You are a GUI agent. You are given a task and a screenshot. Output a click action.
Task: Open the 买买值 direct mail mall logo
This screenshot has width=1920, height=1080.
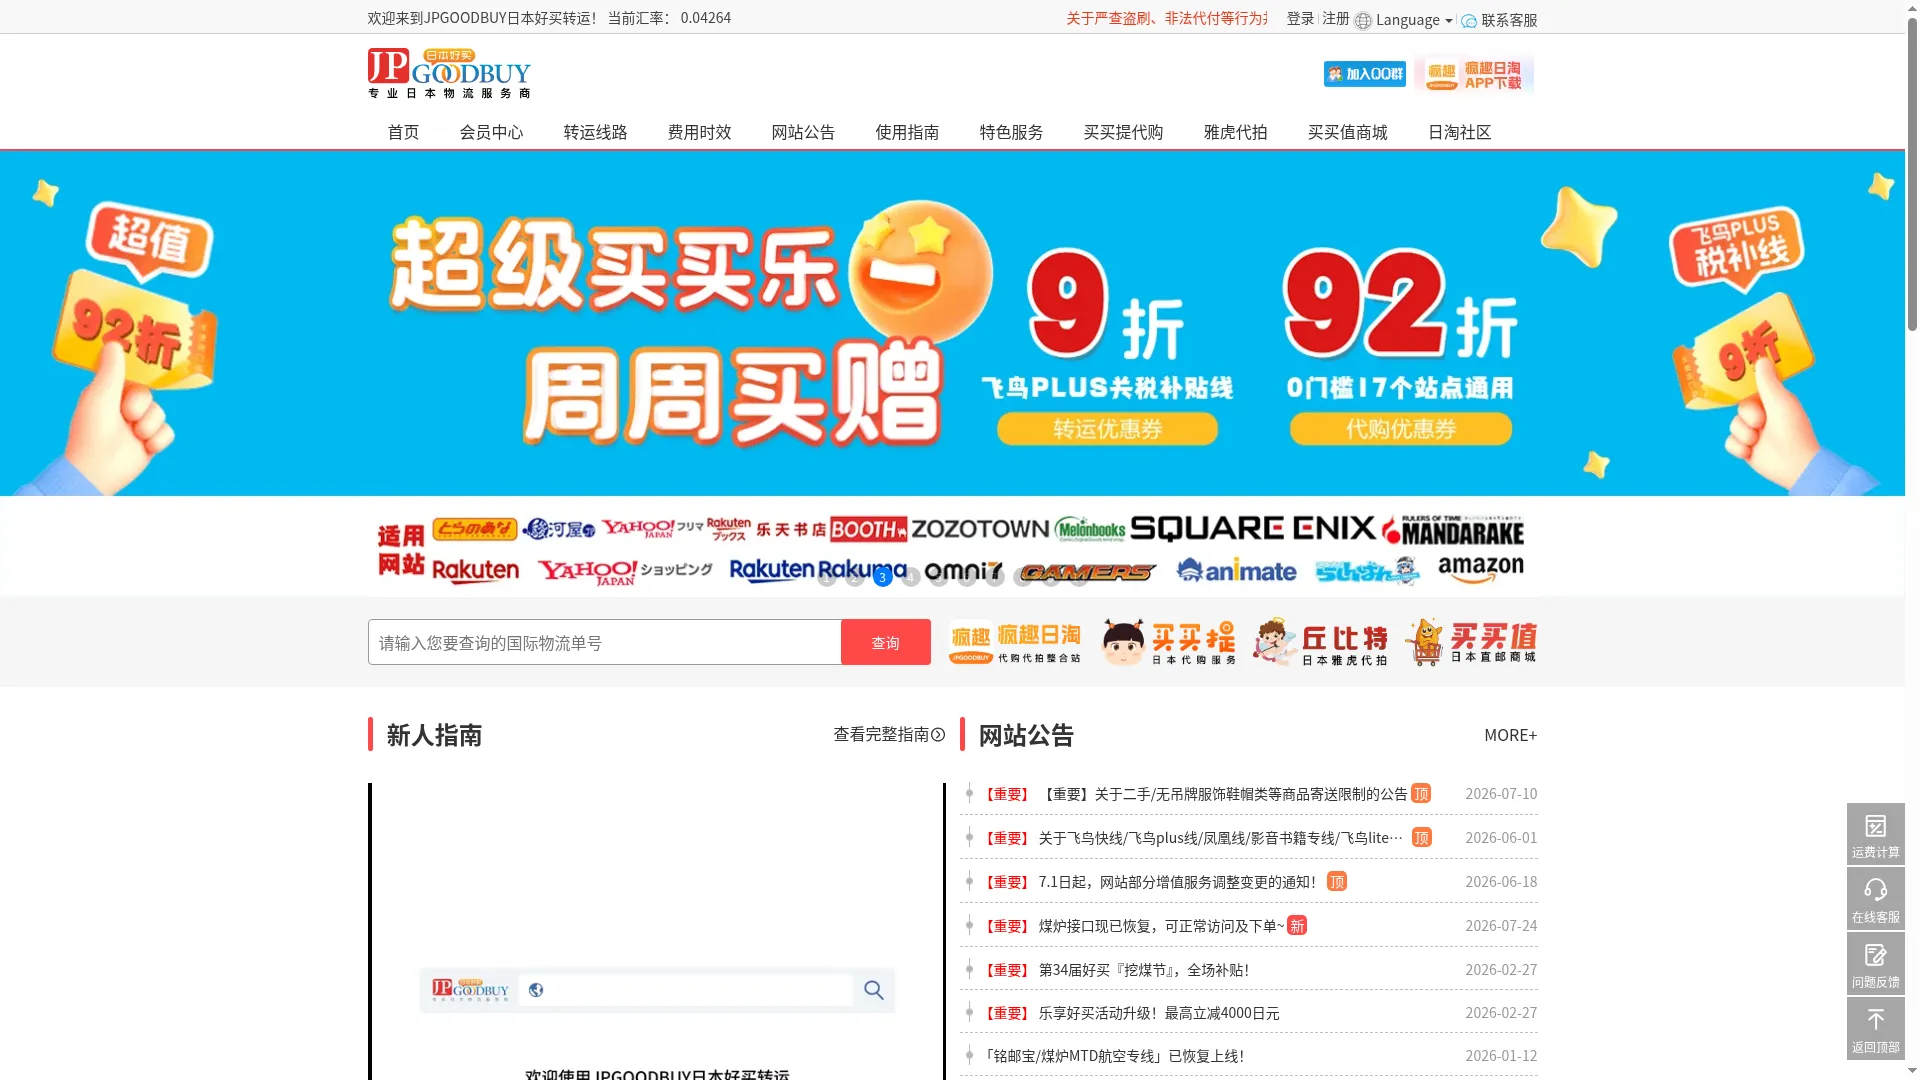tap(1471, 642)
